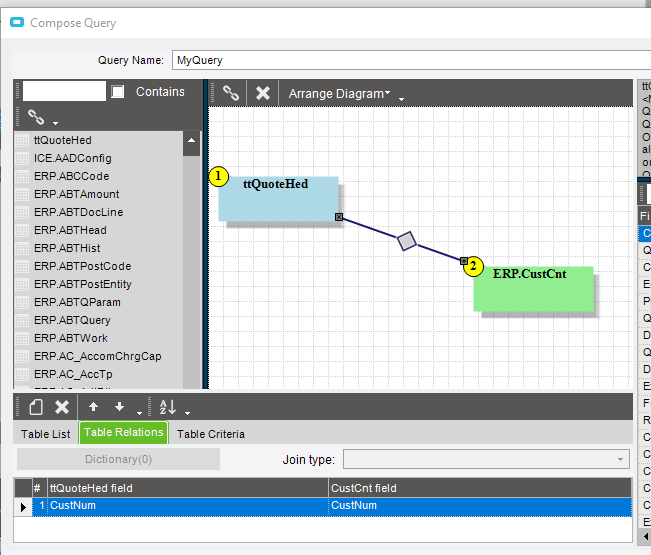The width and height of the screenshot is (651, 555).
Task: Select ERP.ABTPostEntity in the table list
Action: [x=83, y=284]
